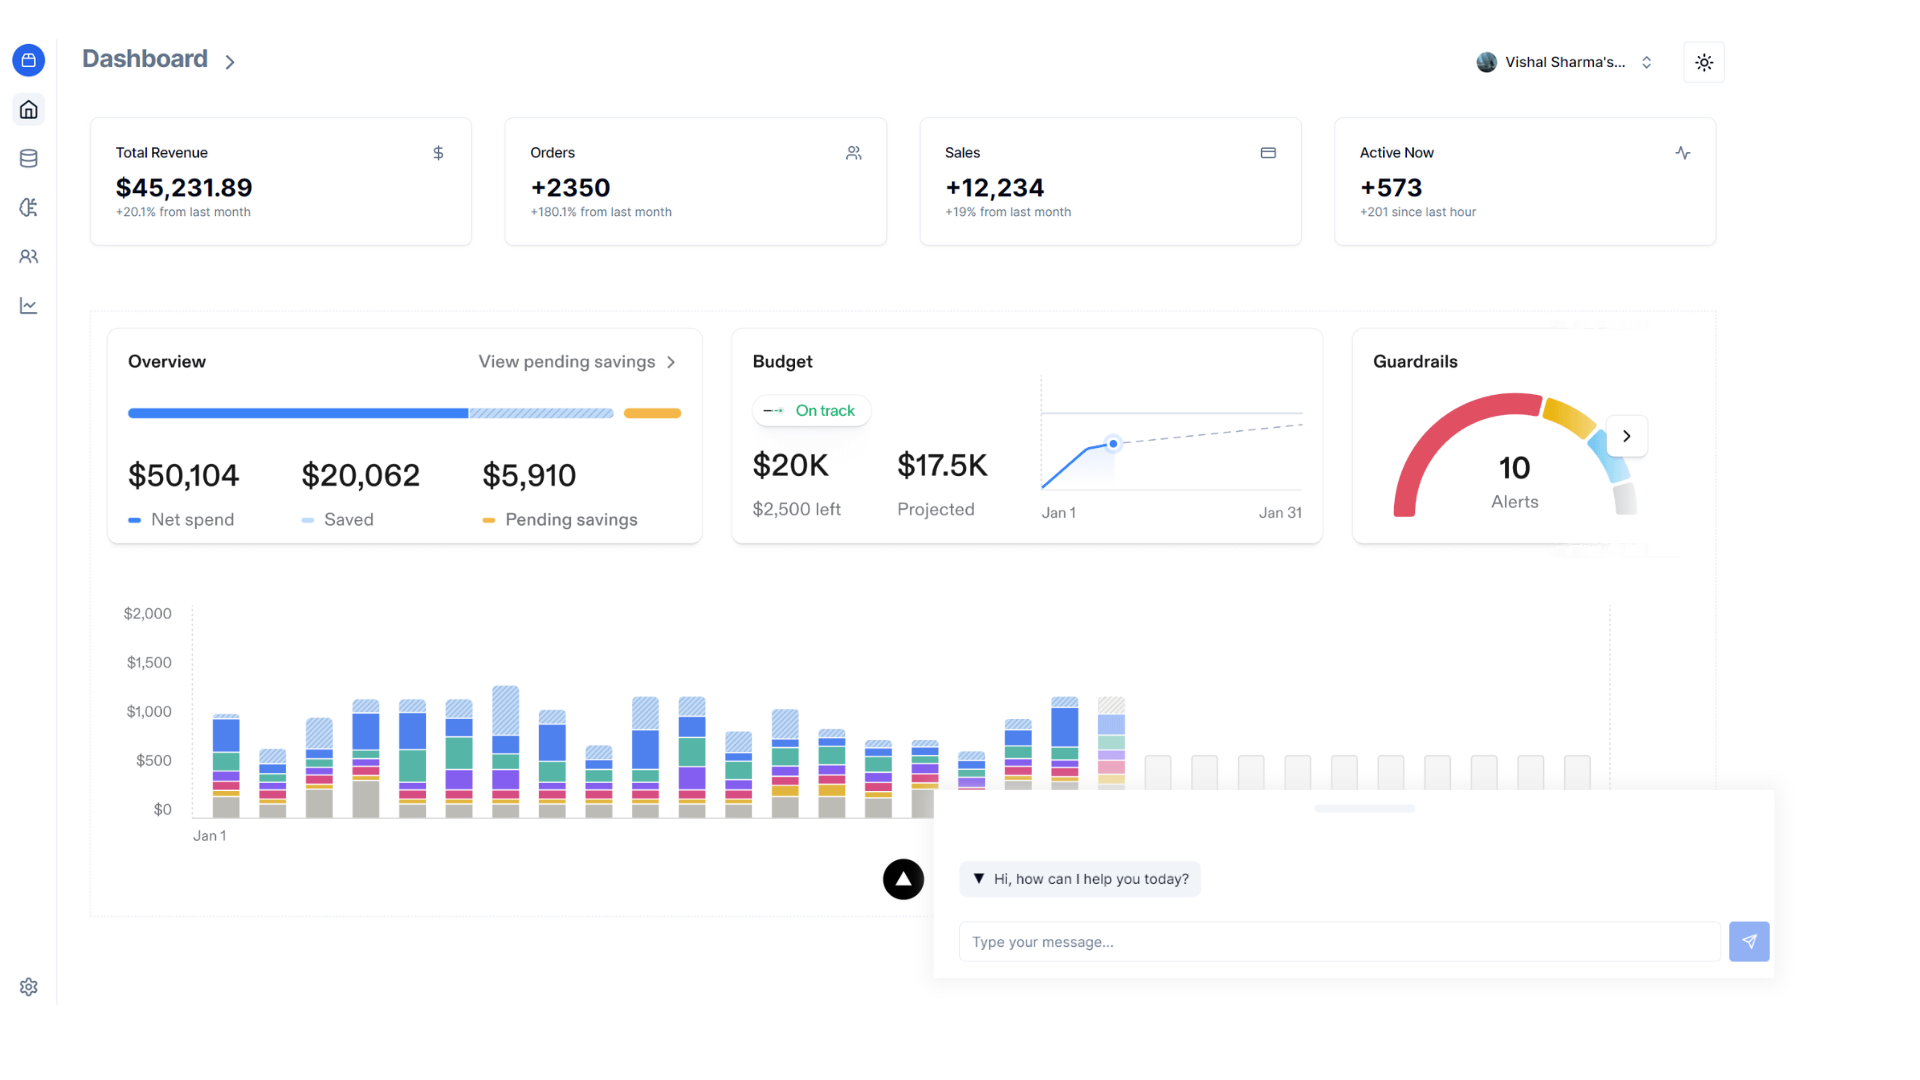
Task: Click the $20K budget amount
Action: (791, 465)
